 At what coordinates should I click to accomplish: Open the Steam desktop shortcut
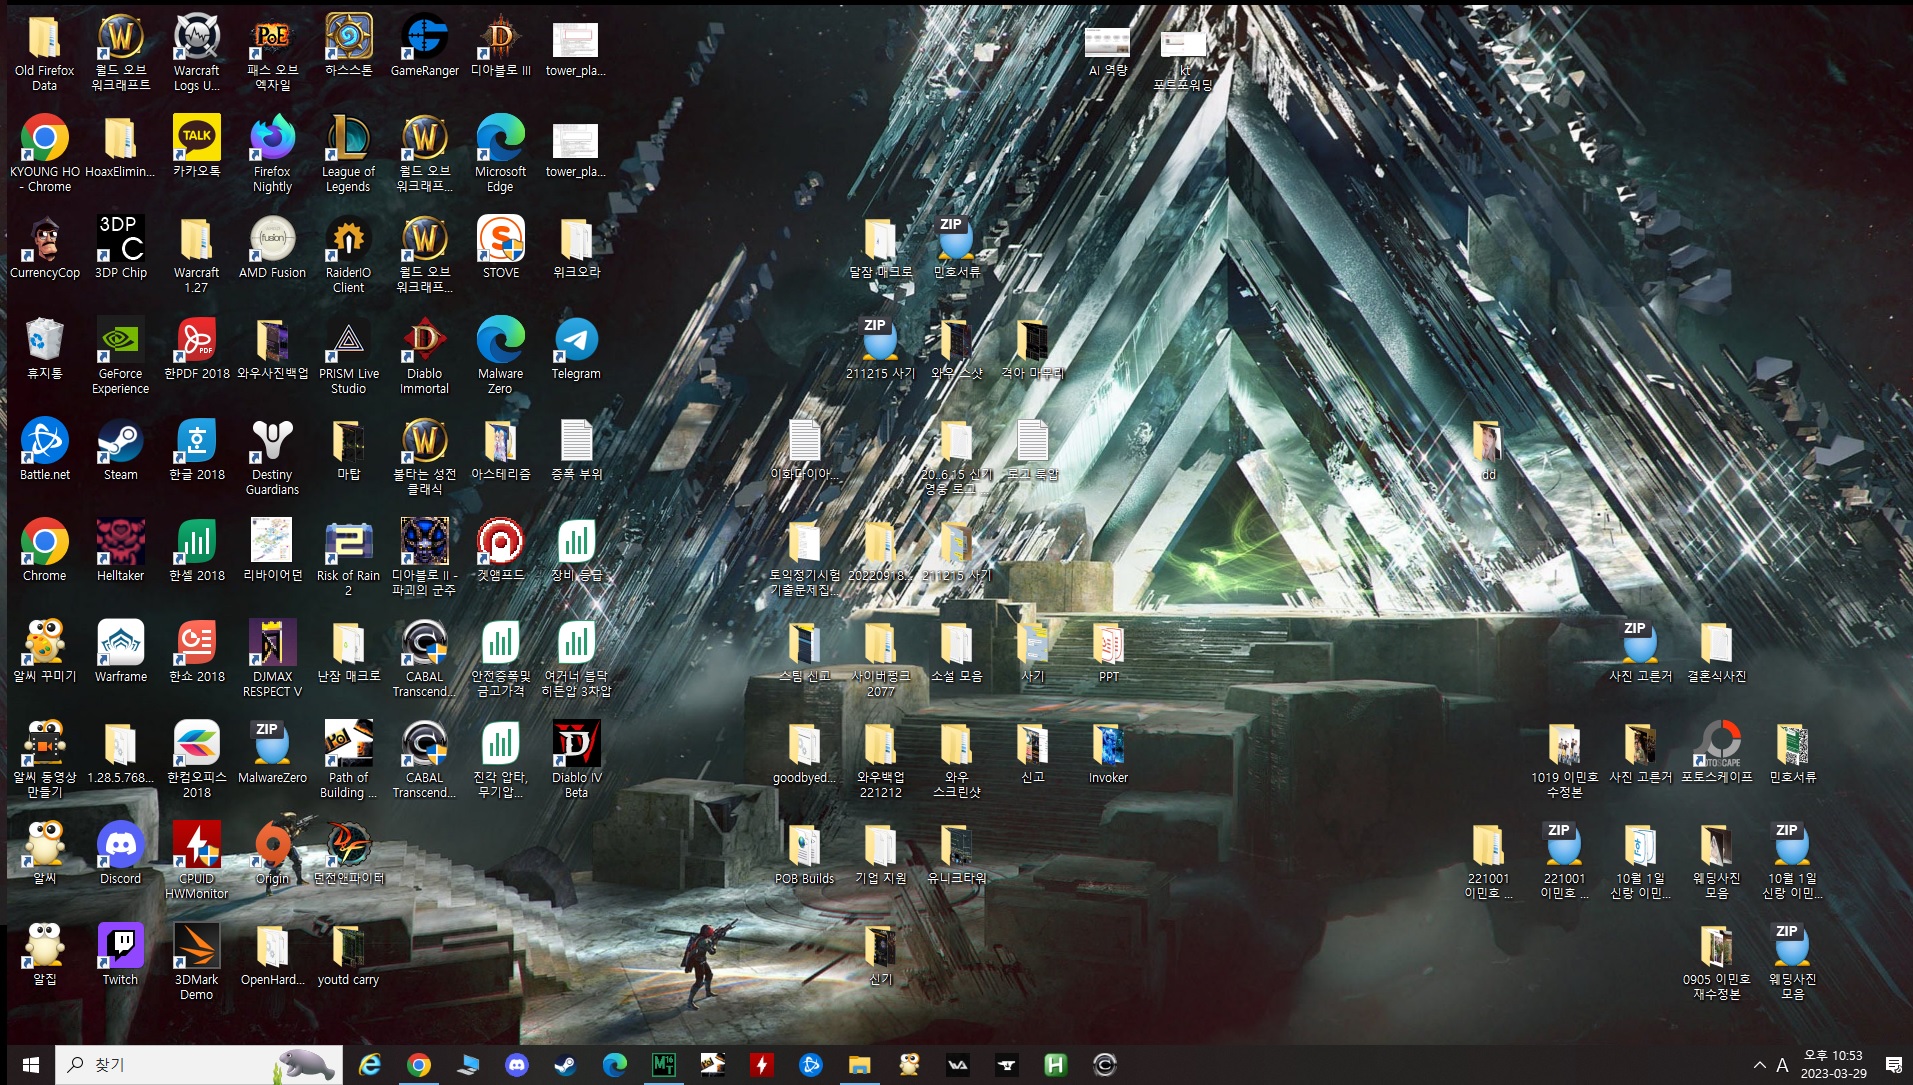tap(120, 450)
